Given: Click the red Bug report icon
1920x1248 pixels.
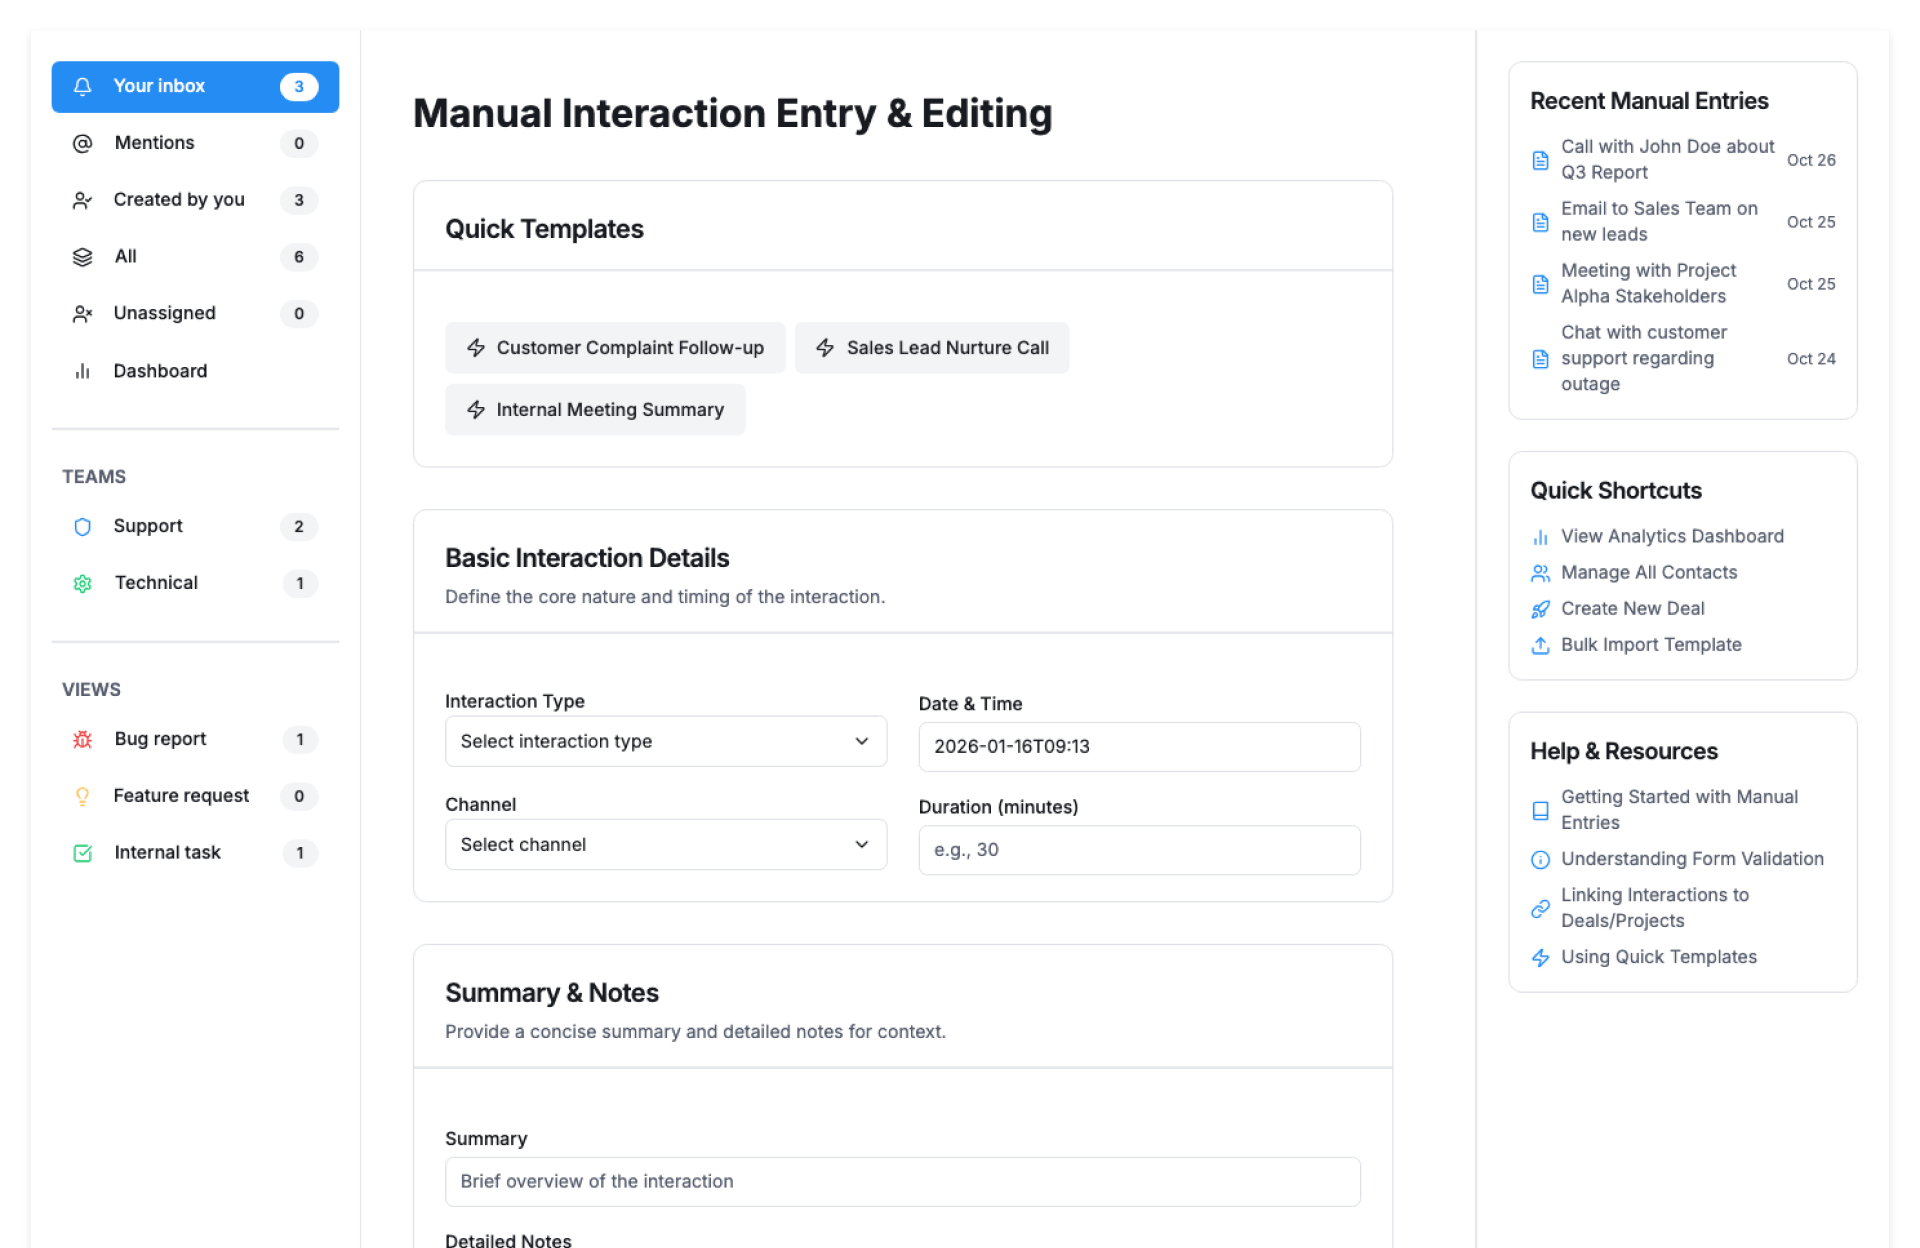Looking at the screenshot, I should click(83, 740).
